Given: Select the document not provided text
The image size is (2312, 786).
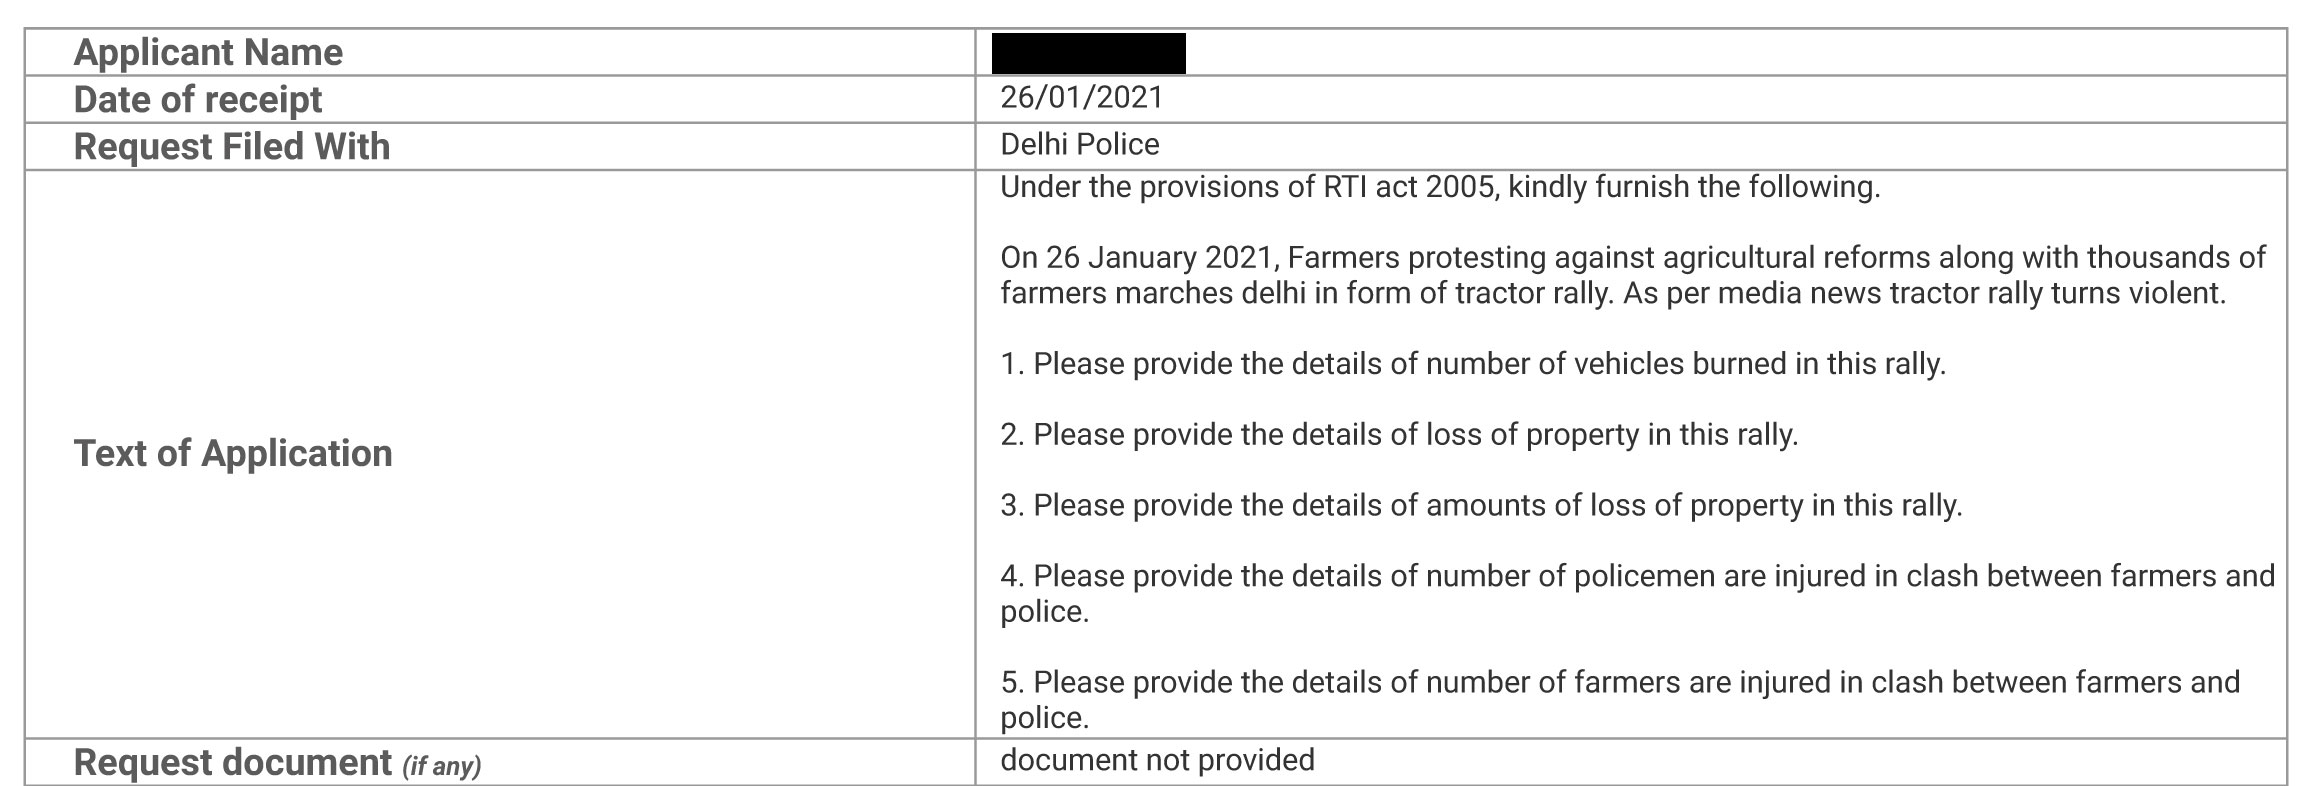Looking at the screenshot, I should coord(1157,760).
